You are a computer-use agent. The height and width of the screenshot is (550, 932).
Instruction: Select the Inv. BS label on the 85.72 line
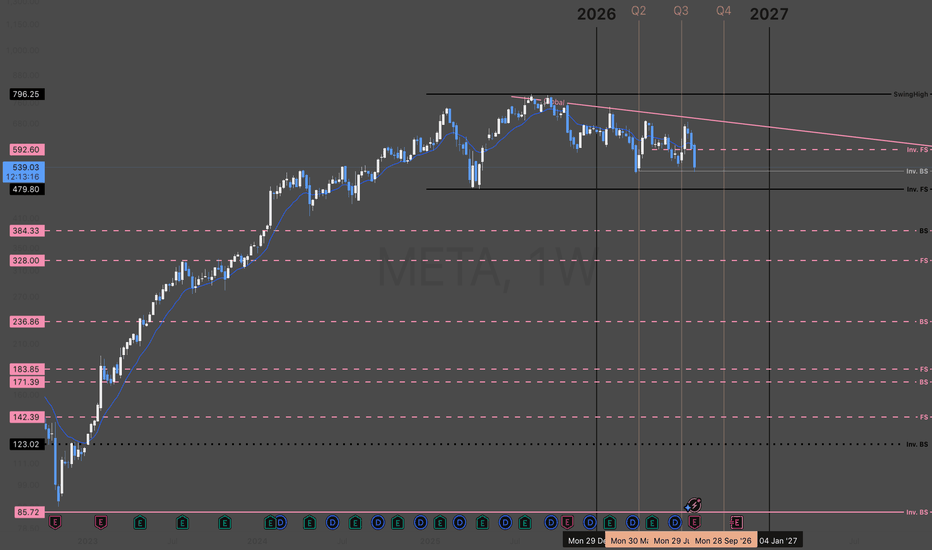[x=917, y=512]
